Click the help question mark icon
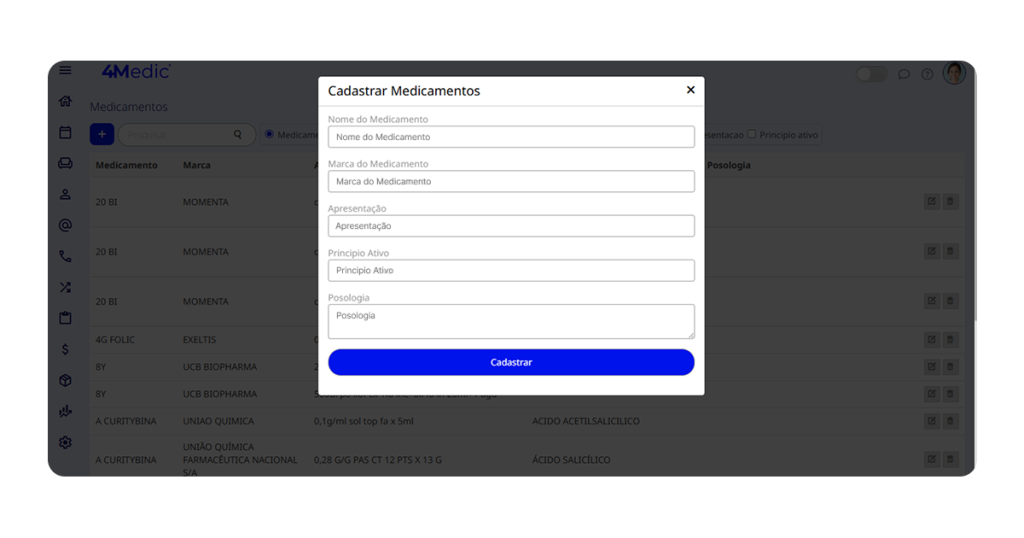1024x538 pixels. tap(927, 74)
